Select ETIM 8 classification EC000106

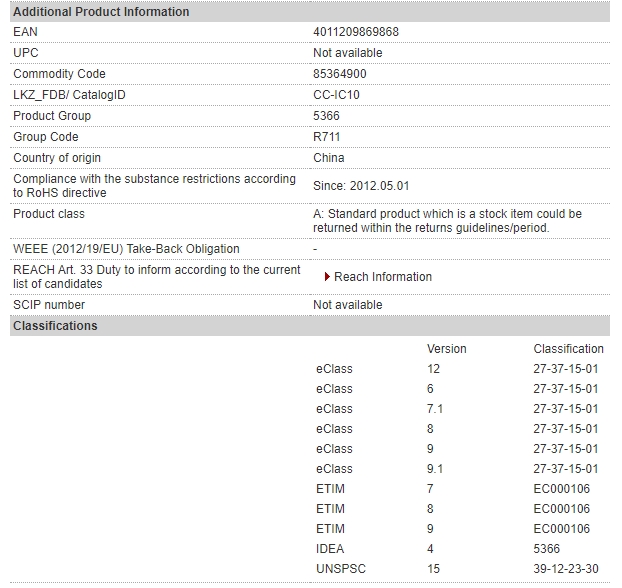click(562, 509)
